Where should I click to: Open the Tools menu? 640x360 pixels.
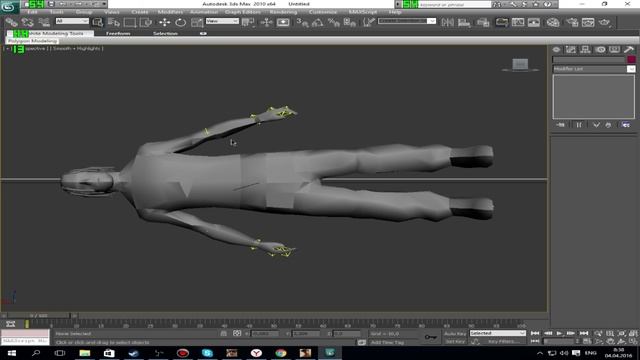coord(56,12)
